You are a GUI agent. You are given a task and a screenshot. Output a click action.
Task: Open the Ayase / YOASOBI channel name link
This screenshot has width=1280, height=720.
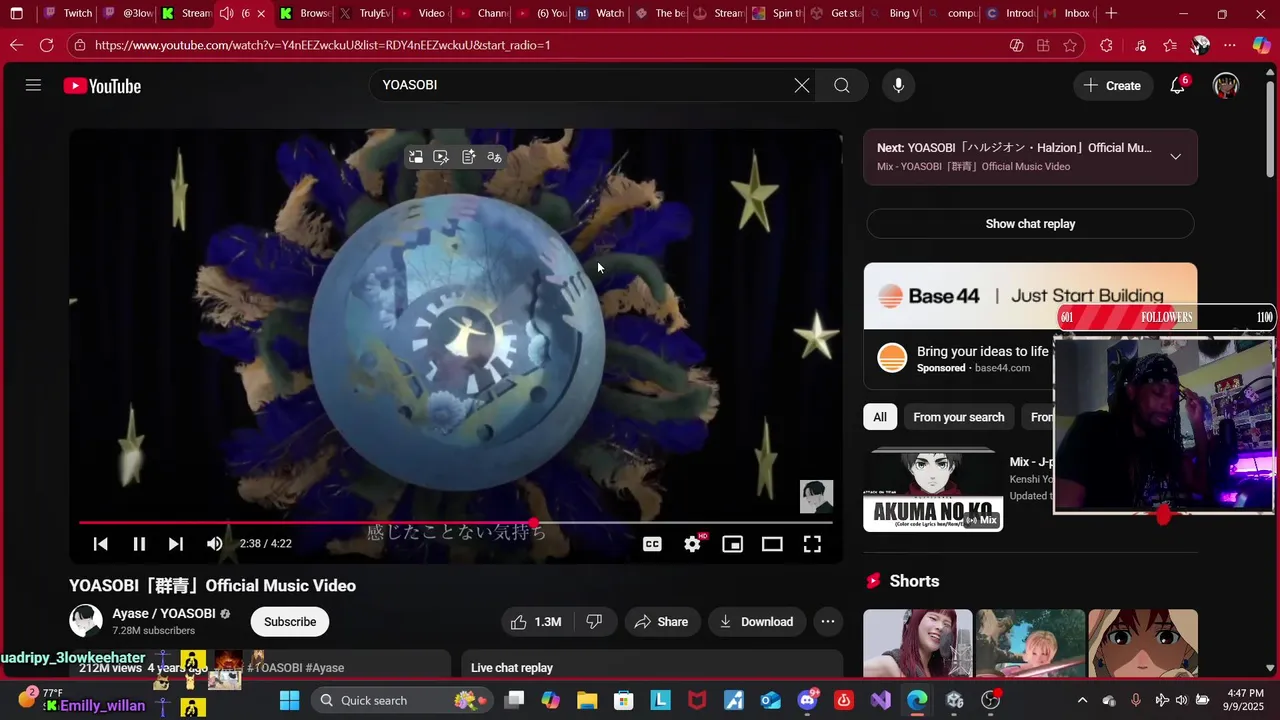click(x=164, y=614)
